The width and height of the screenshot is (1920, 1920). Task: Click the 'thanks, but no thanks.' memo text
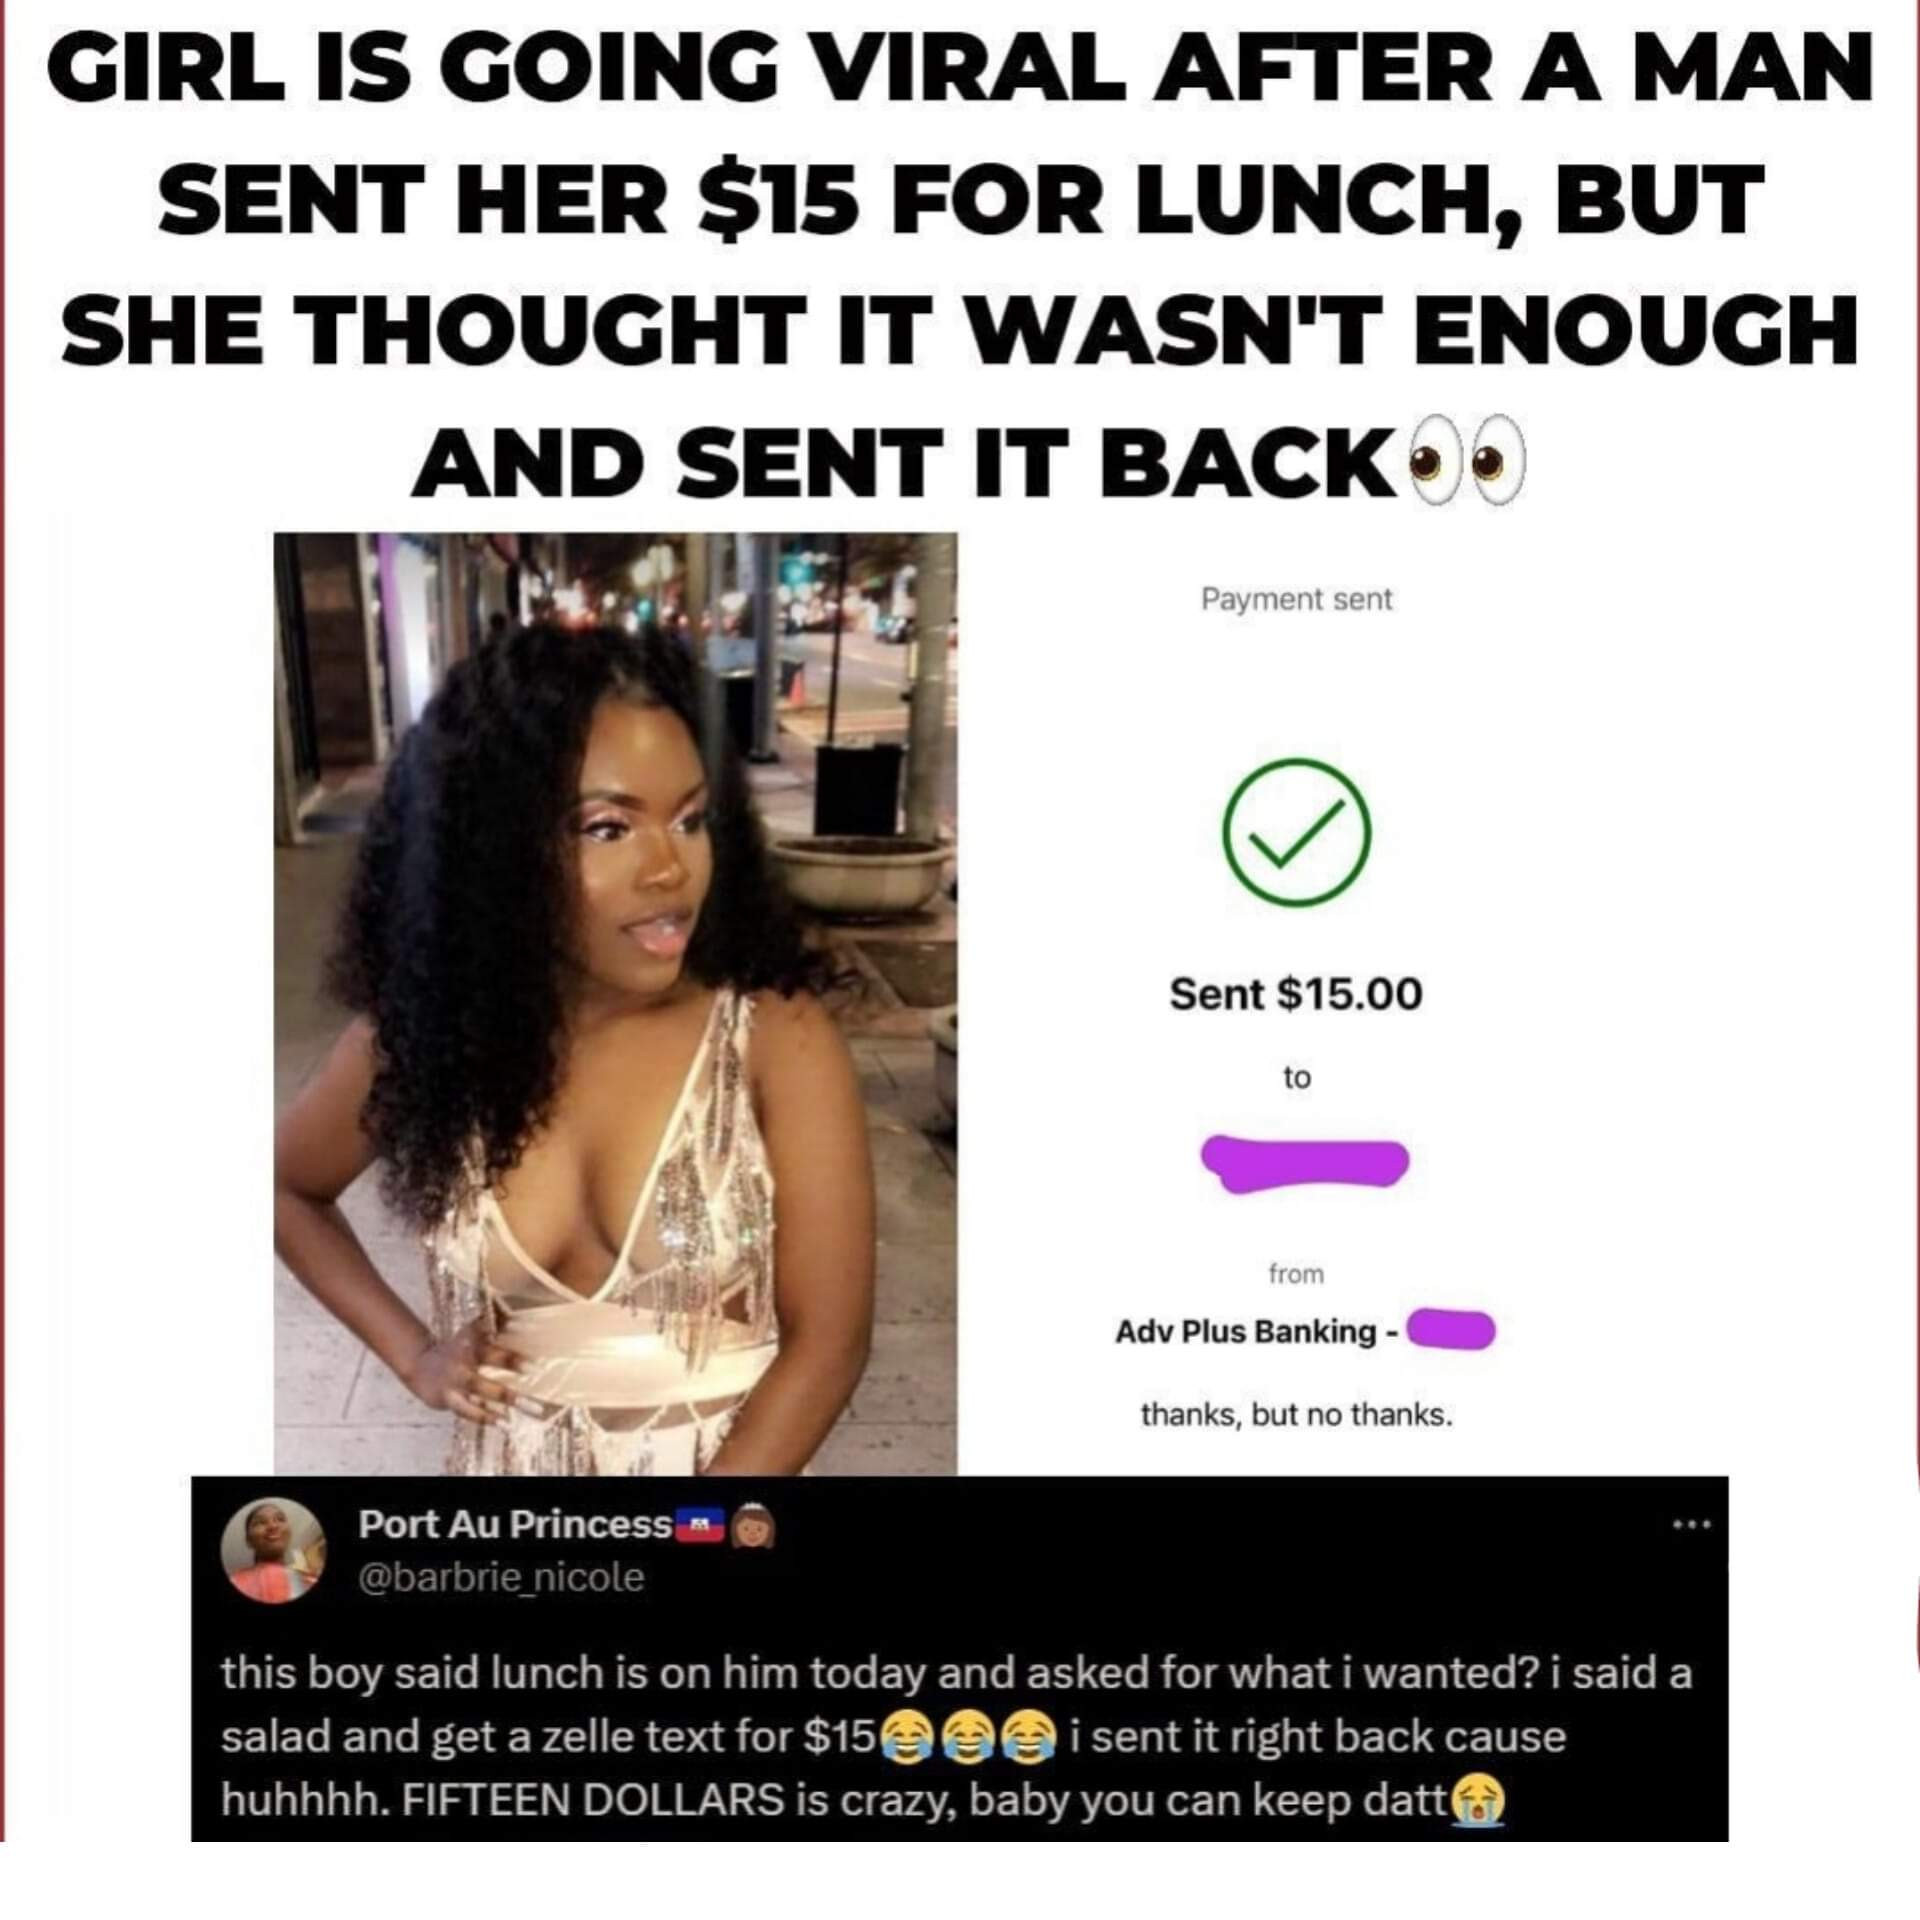(x=1296, y=1415)
